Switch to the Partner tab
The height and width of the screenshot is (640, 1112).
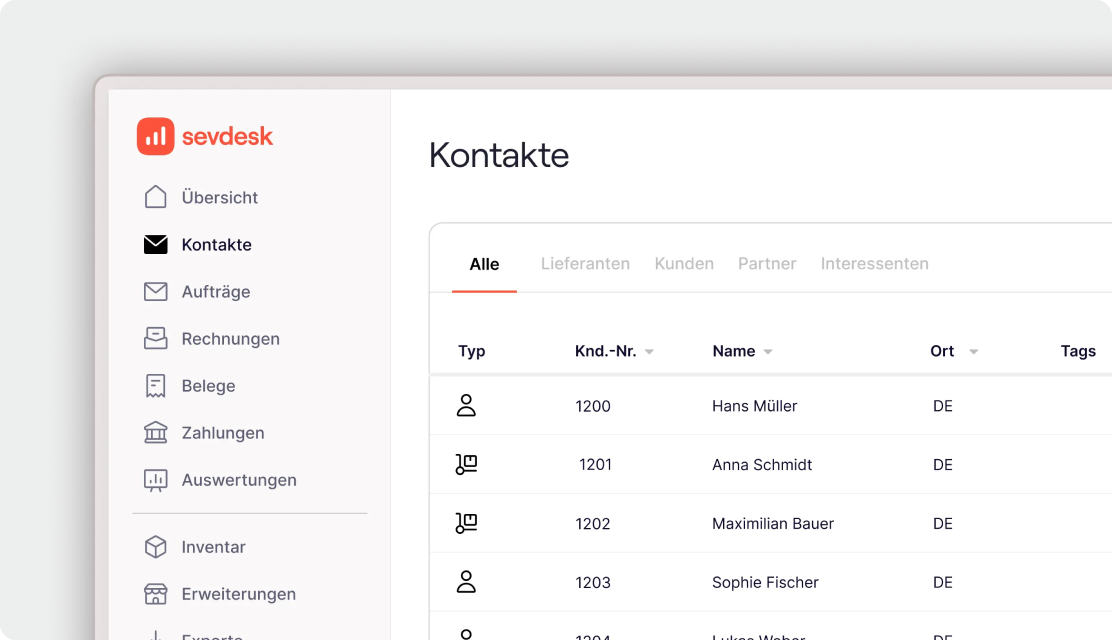(x=767, y=264)
